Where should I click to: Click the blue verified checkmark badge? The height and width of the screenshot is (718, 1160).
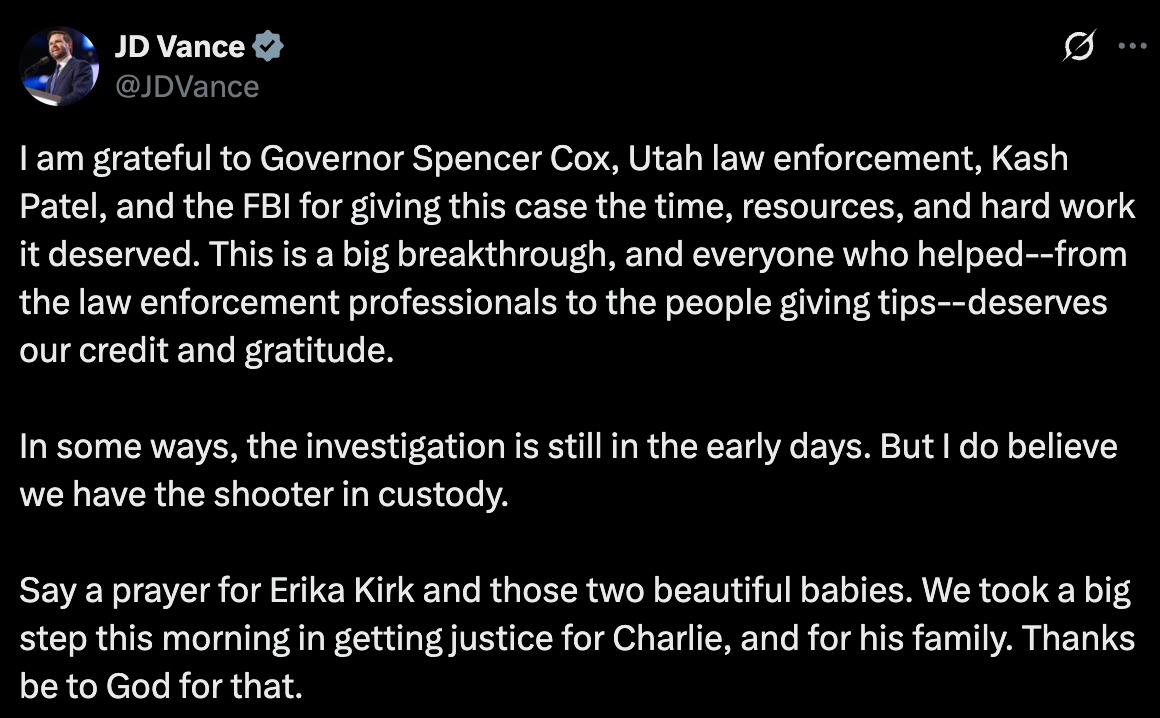(x=269, y=46)
